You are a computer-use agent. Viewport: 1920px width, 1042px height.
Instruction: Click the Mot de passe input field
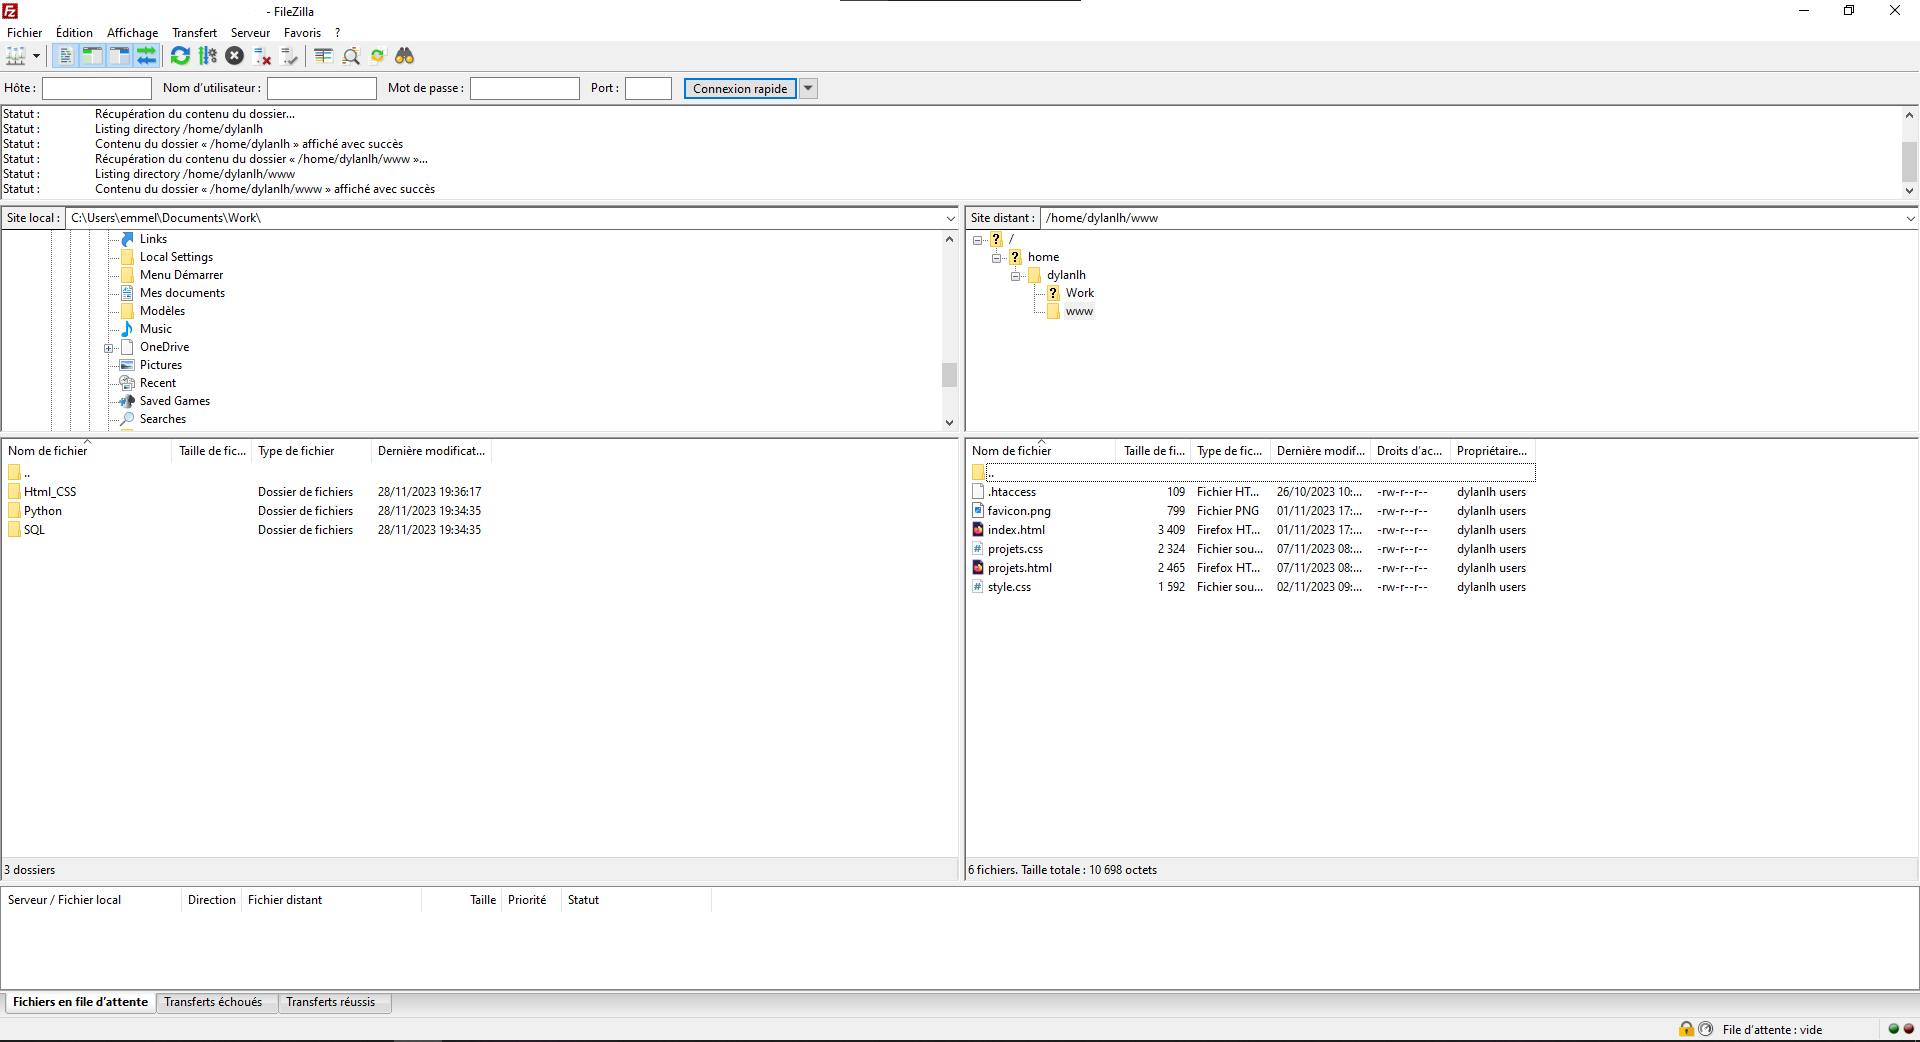[x=525, y=88]
